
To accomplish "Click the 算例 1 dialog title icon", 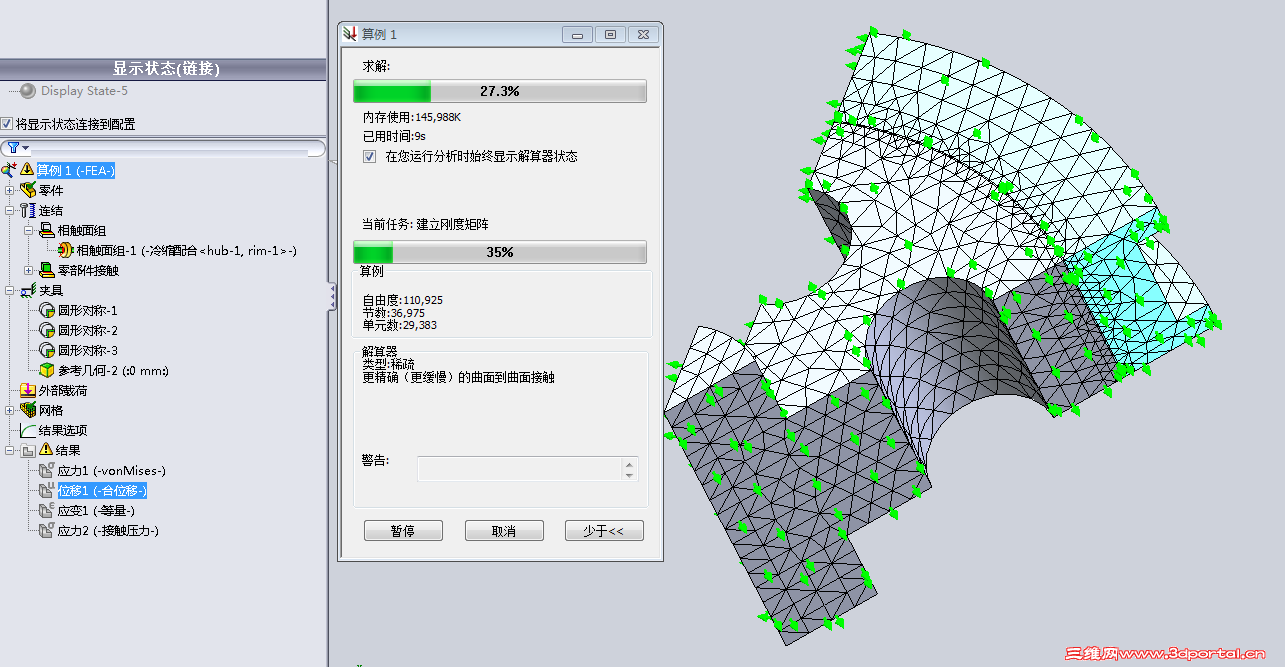I will (x=349, y=34).
